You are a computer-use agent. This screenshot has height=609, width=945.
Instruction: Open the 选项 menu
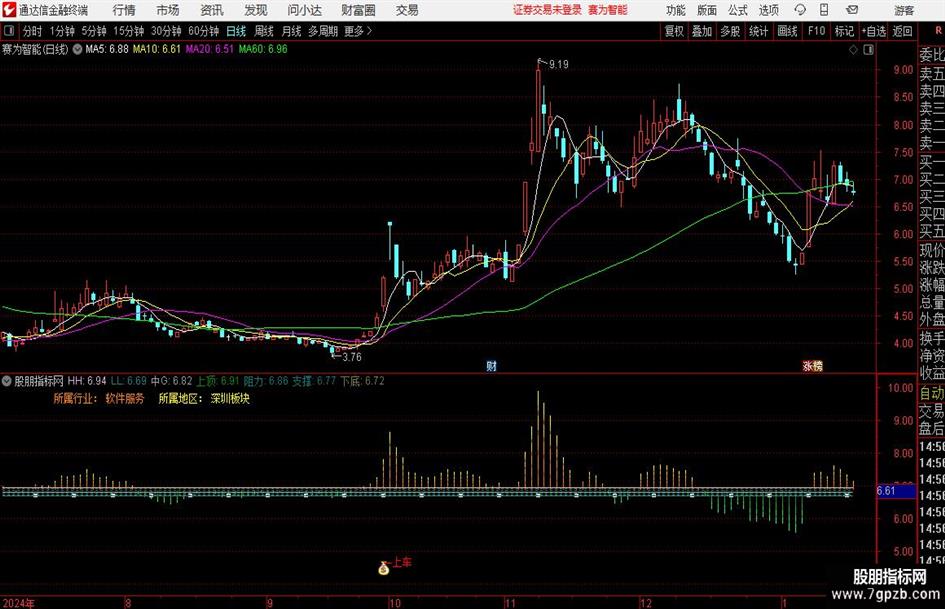(x=769, y=10)
